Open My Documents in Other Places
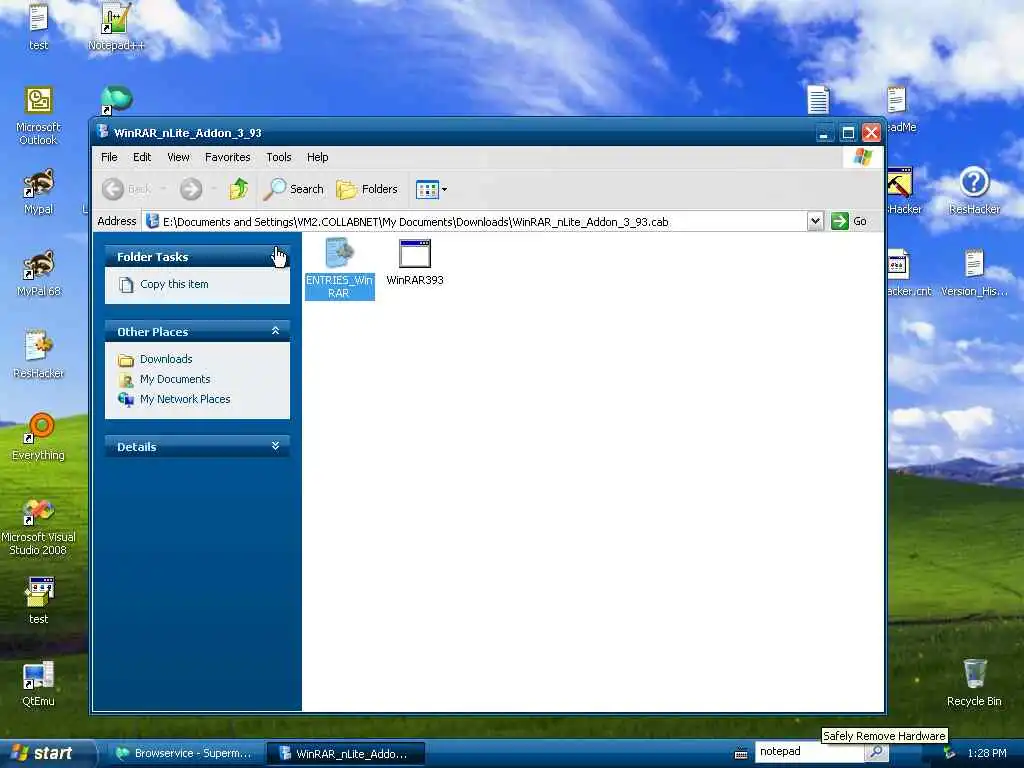This screenshot has width=1024, height=768. pyautogui.click(x=175, y=379)
